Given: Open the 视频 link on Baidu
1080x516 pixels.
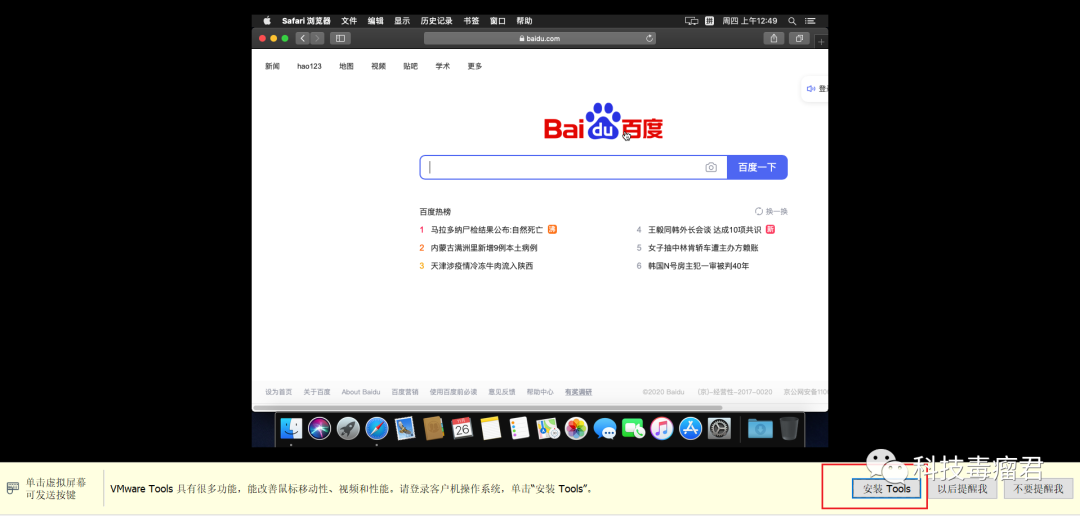Looking at the screenshot, I should pyautogui.click(x=378, y=66).
